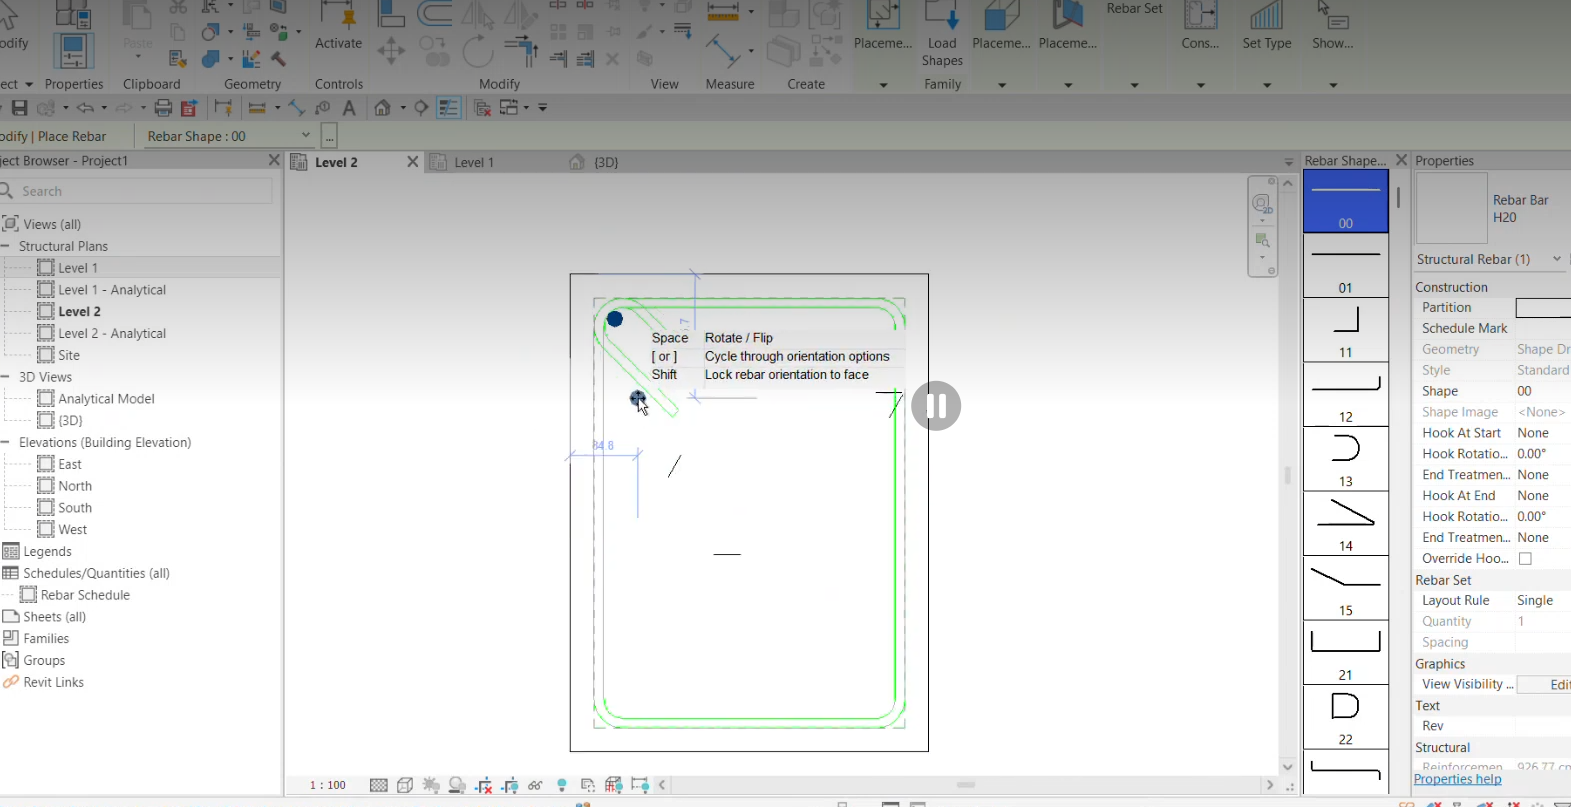Expand the Rebar Set panel dropdown arrow
Image resolution: width=1571 pixels, height=807 pixels.
(x=1134, y=85)
